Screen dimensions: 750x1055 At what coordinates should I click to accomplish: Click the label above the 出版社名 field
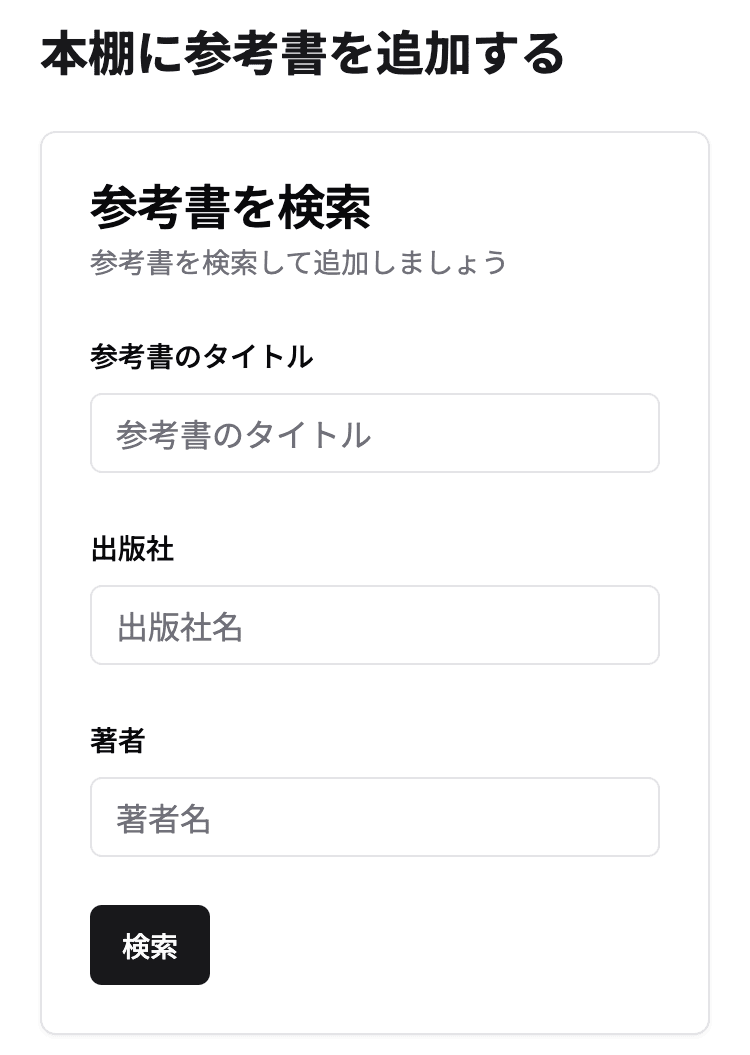tap(132, 549)
